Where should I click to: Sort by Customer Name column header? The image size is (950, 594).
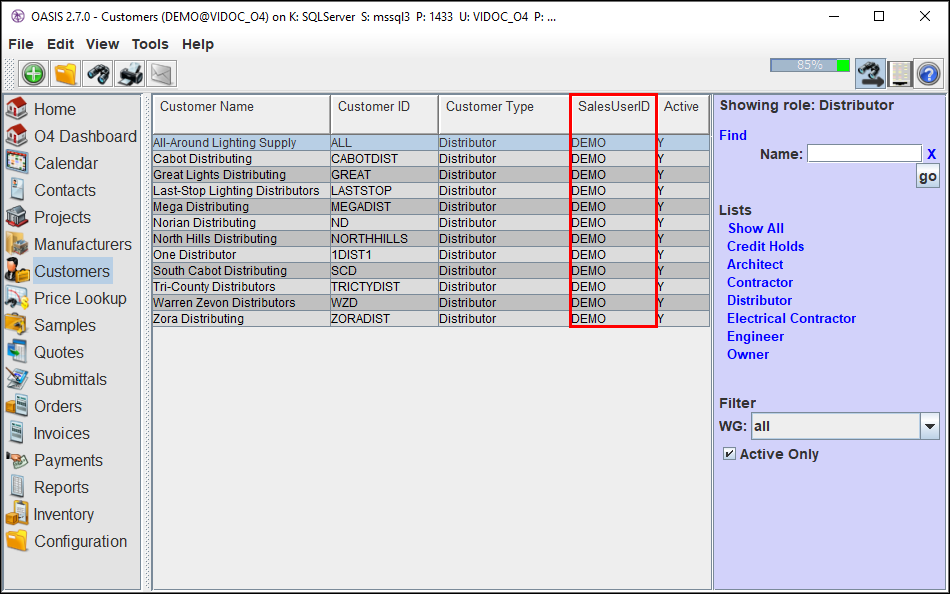(241, 114)
